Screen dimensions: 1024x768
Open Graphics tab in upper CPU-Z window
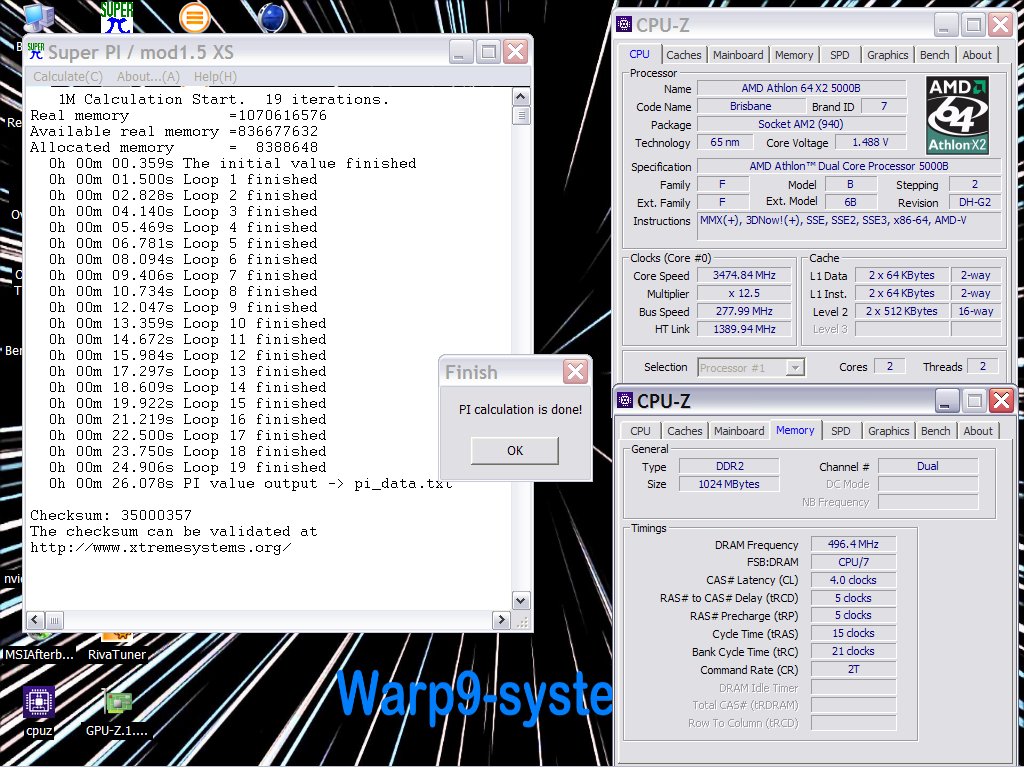[888, 55]
